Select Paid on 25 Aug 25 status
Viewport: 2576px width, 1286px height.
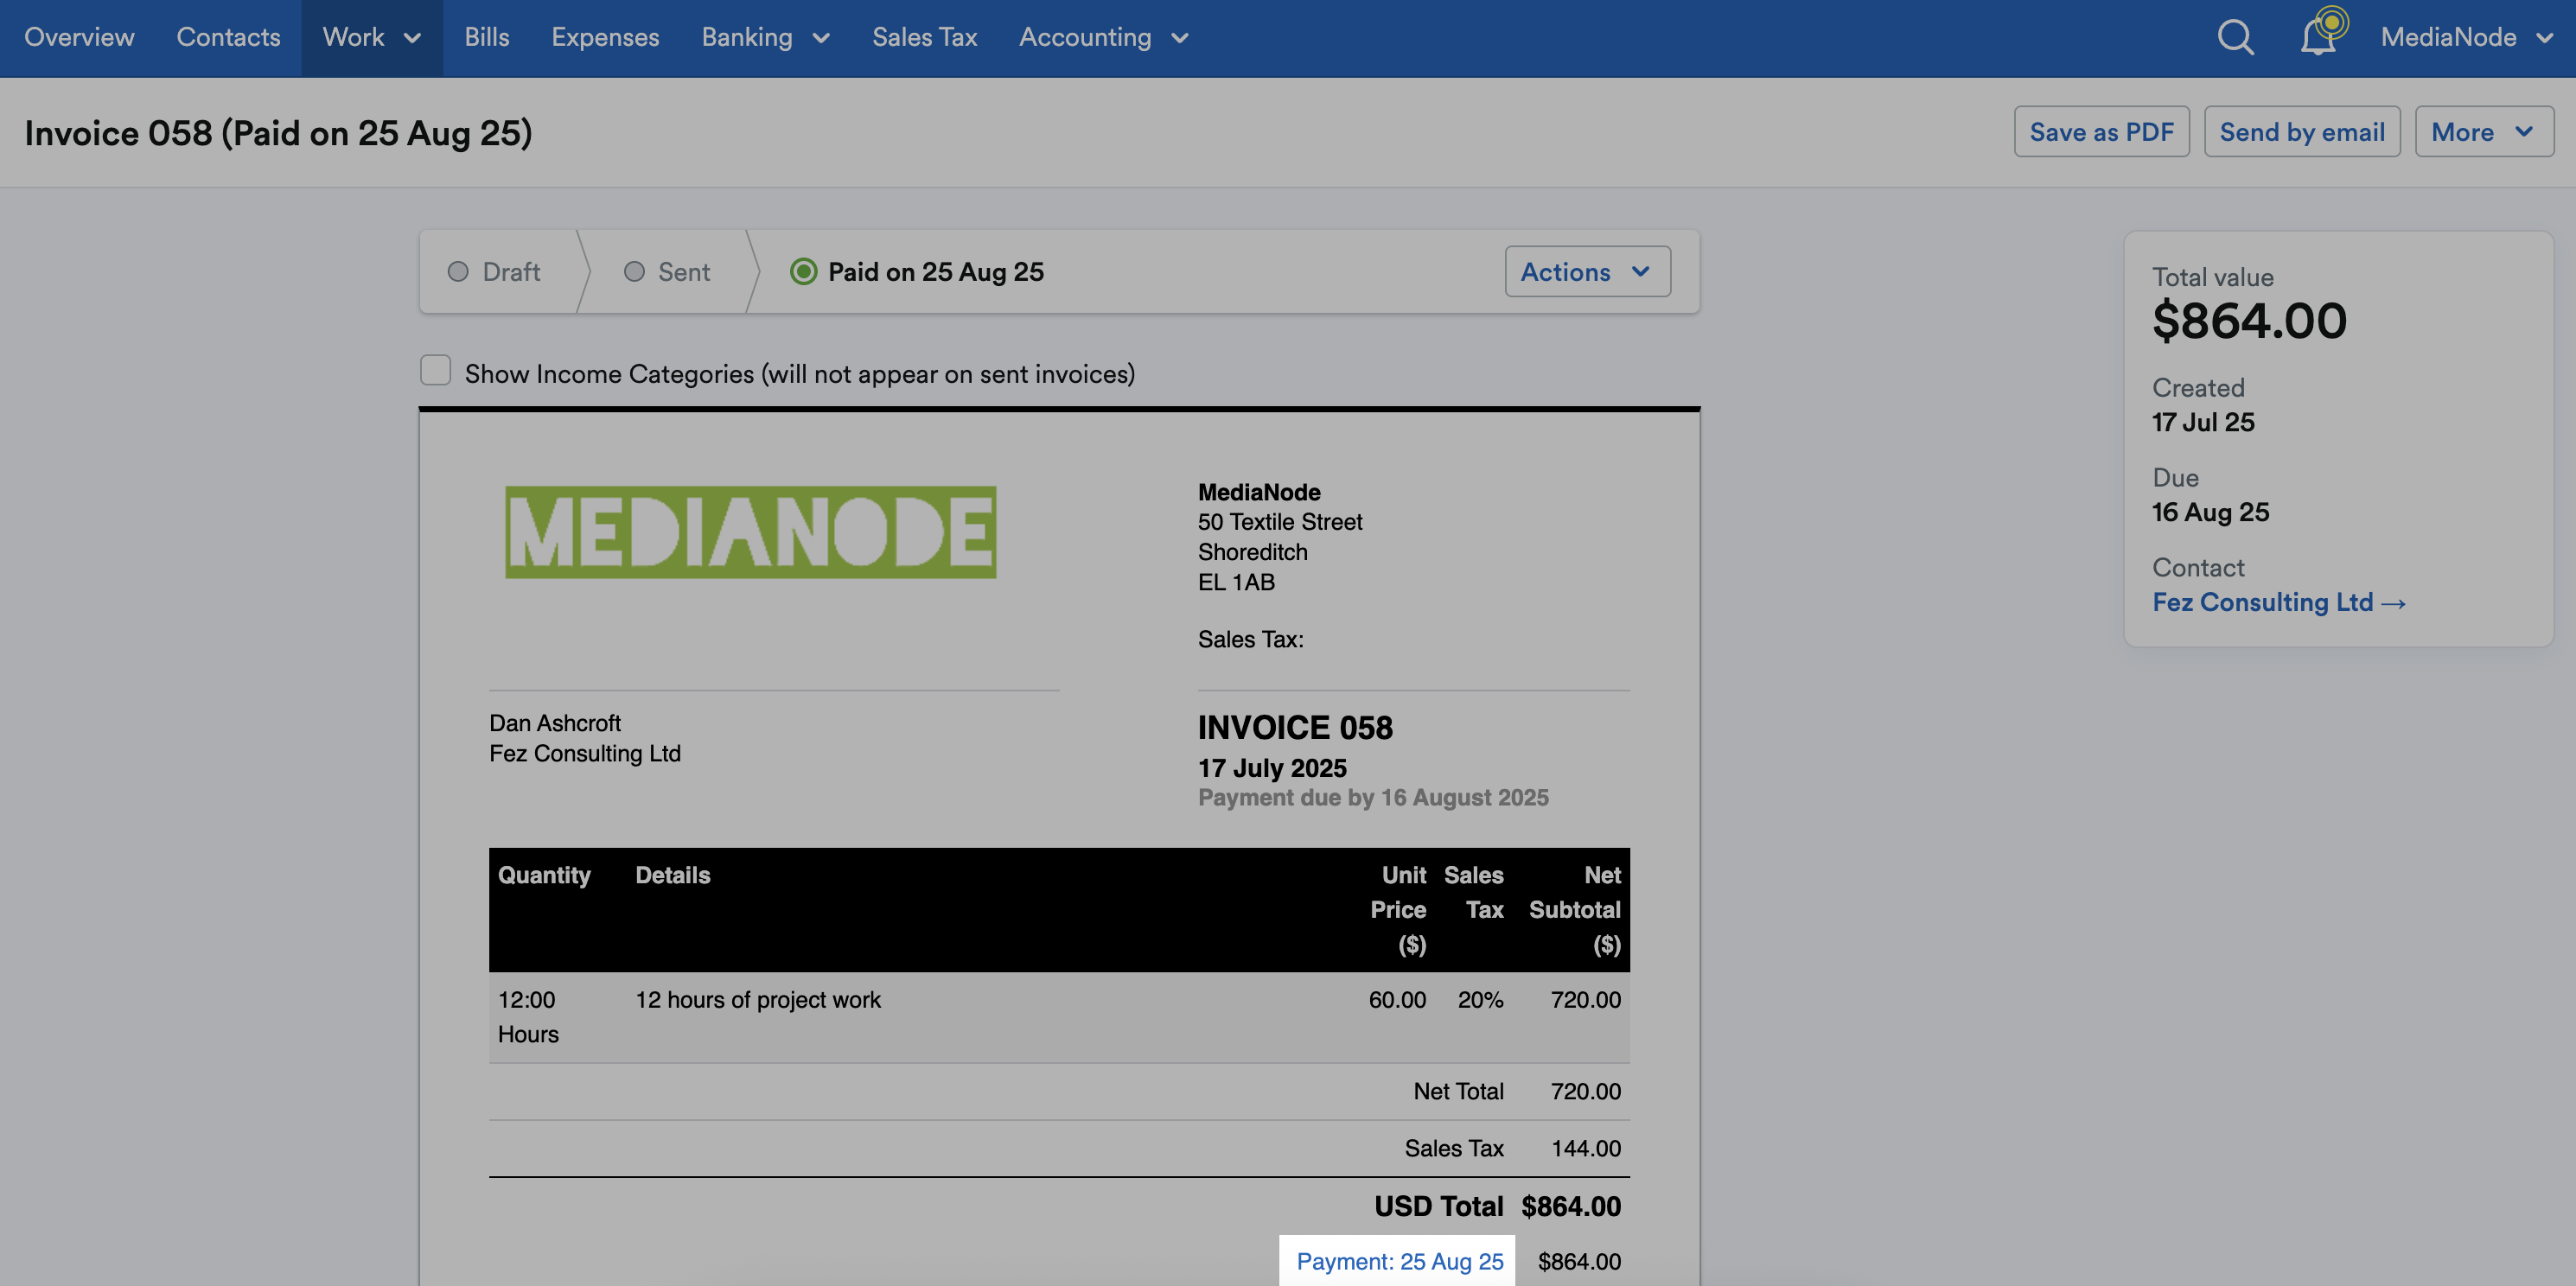(x=917, y=272)
